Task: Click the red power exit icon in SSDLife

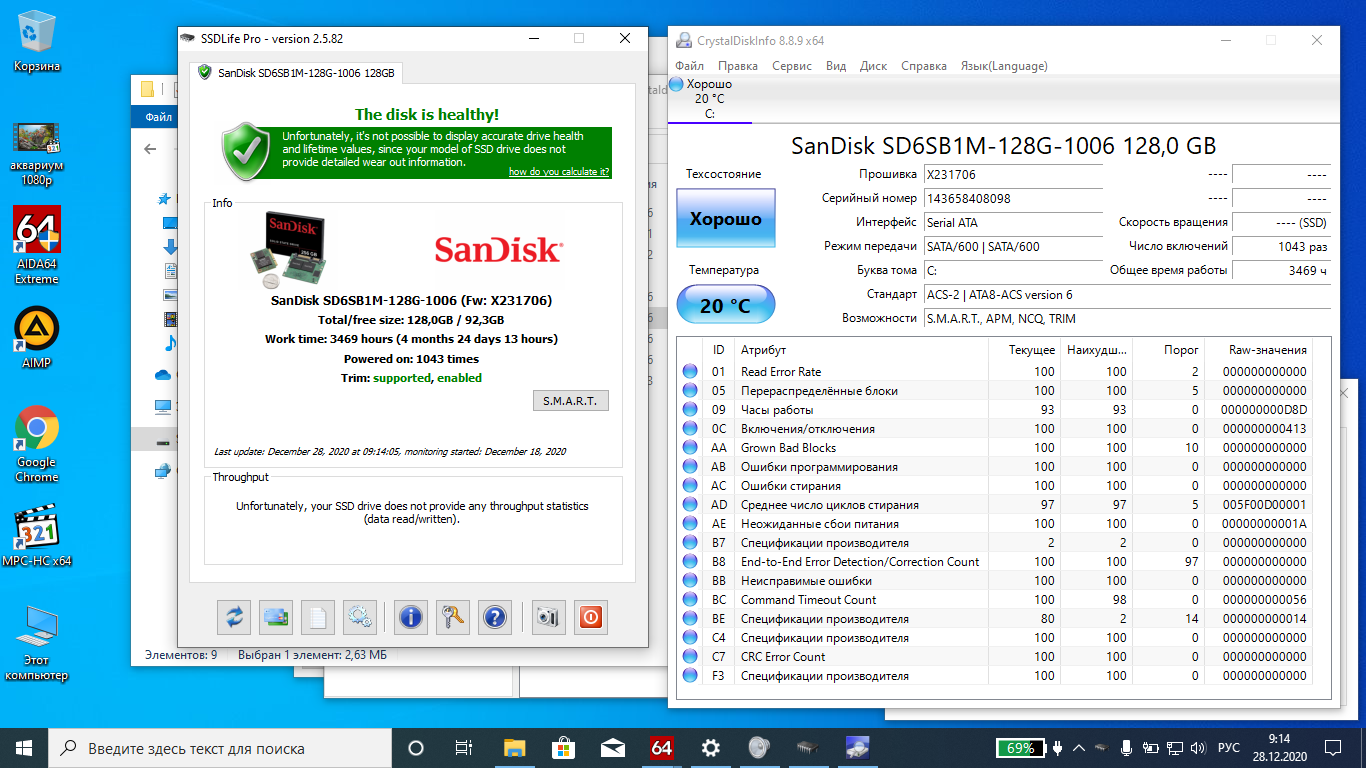Action: pyautogui.click(x=590, y=617)
